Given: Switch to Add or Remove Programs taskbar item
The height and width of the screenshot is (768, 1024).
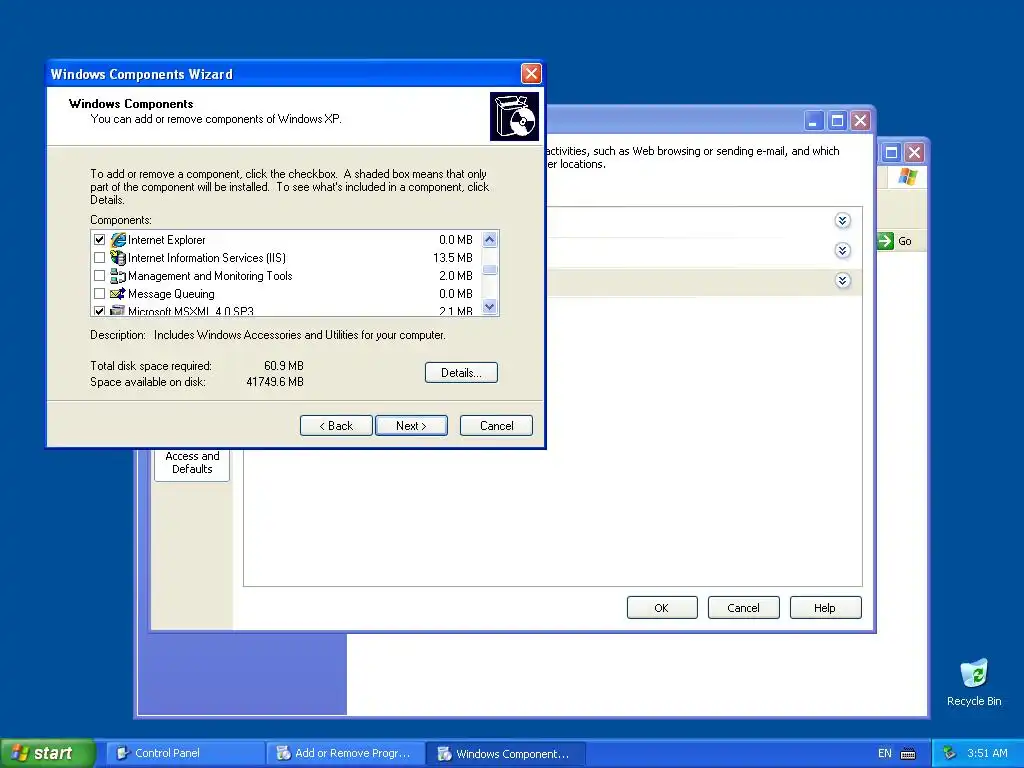Looking at the screenshot, I should click(345, 753).
